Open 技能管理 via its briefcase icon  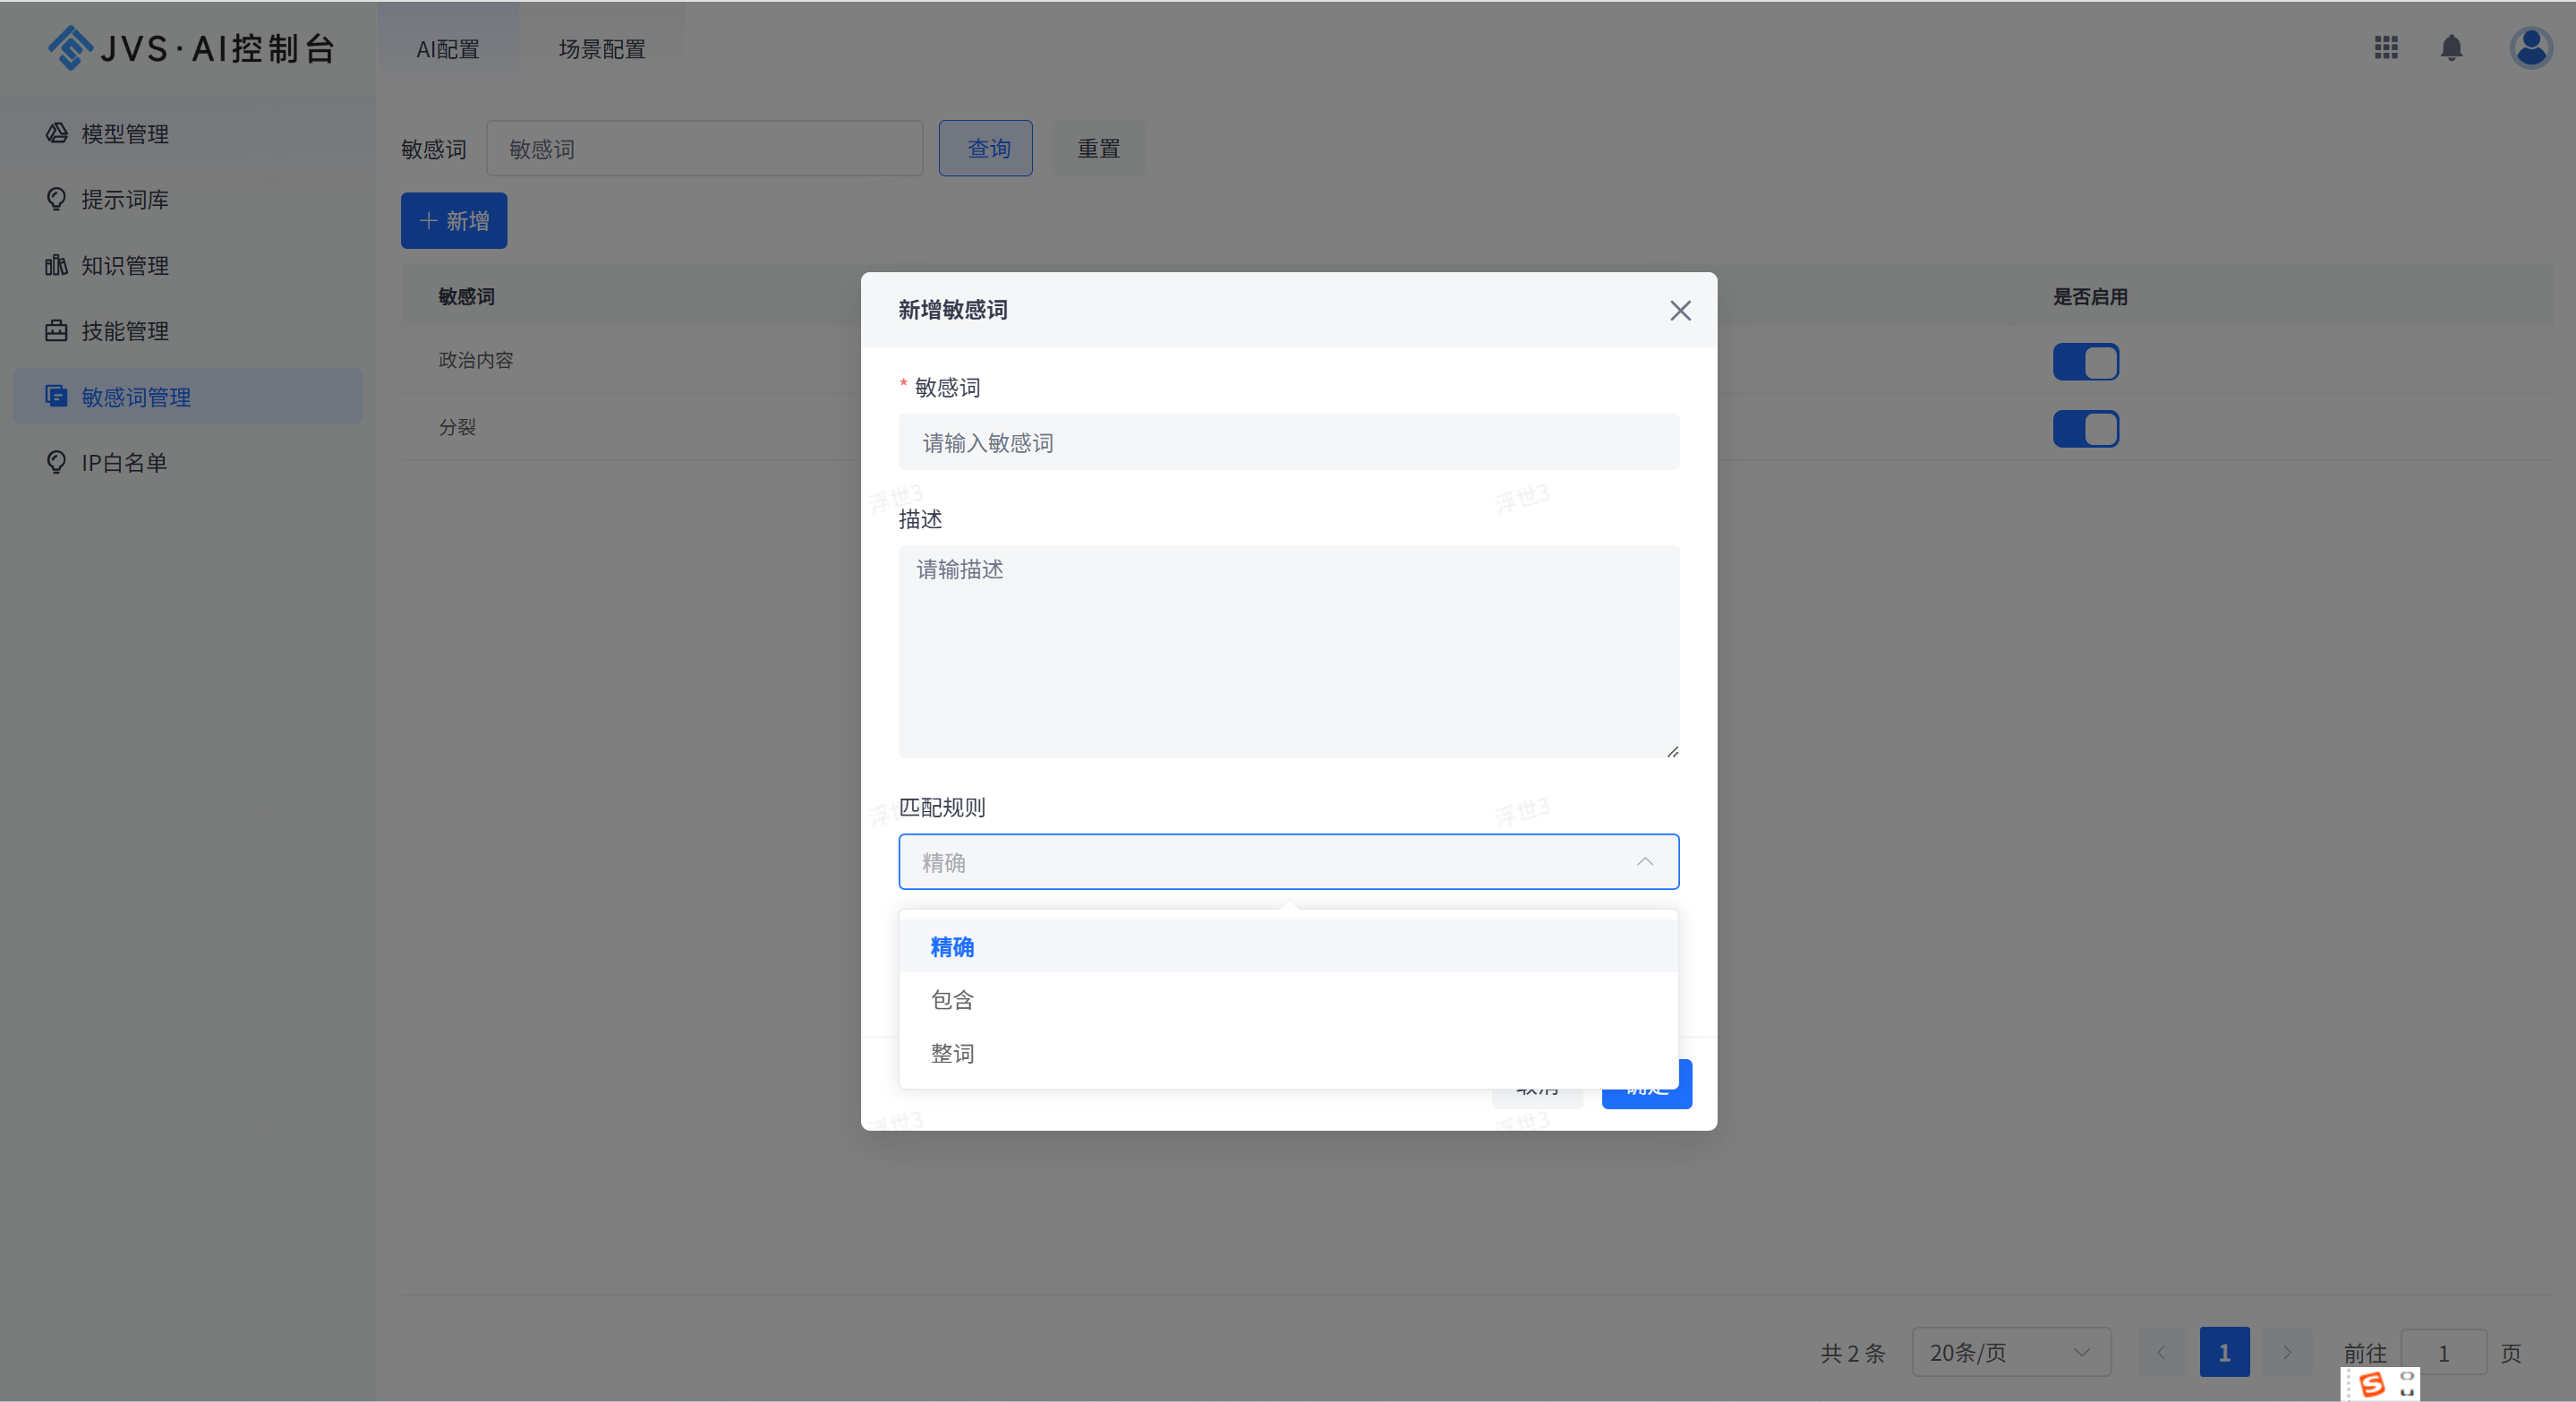pos(56,331)
